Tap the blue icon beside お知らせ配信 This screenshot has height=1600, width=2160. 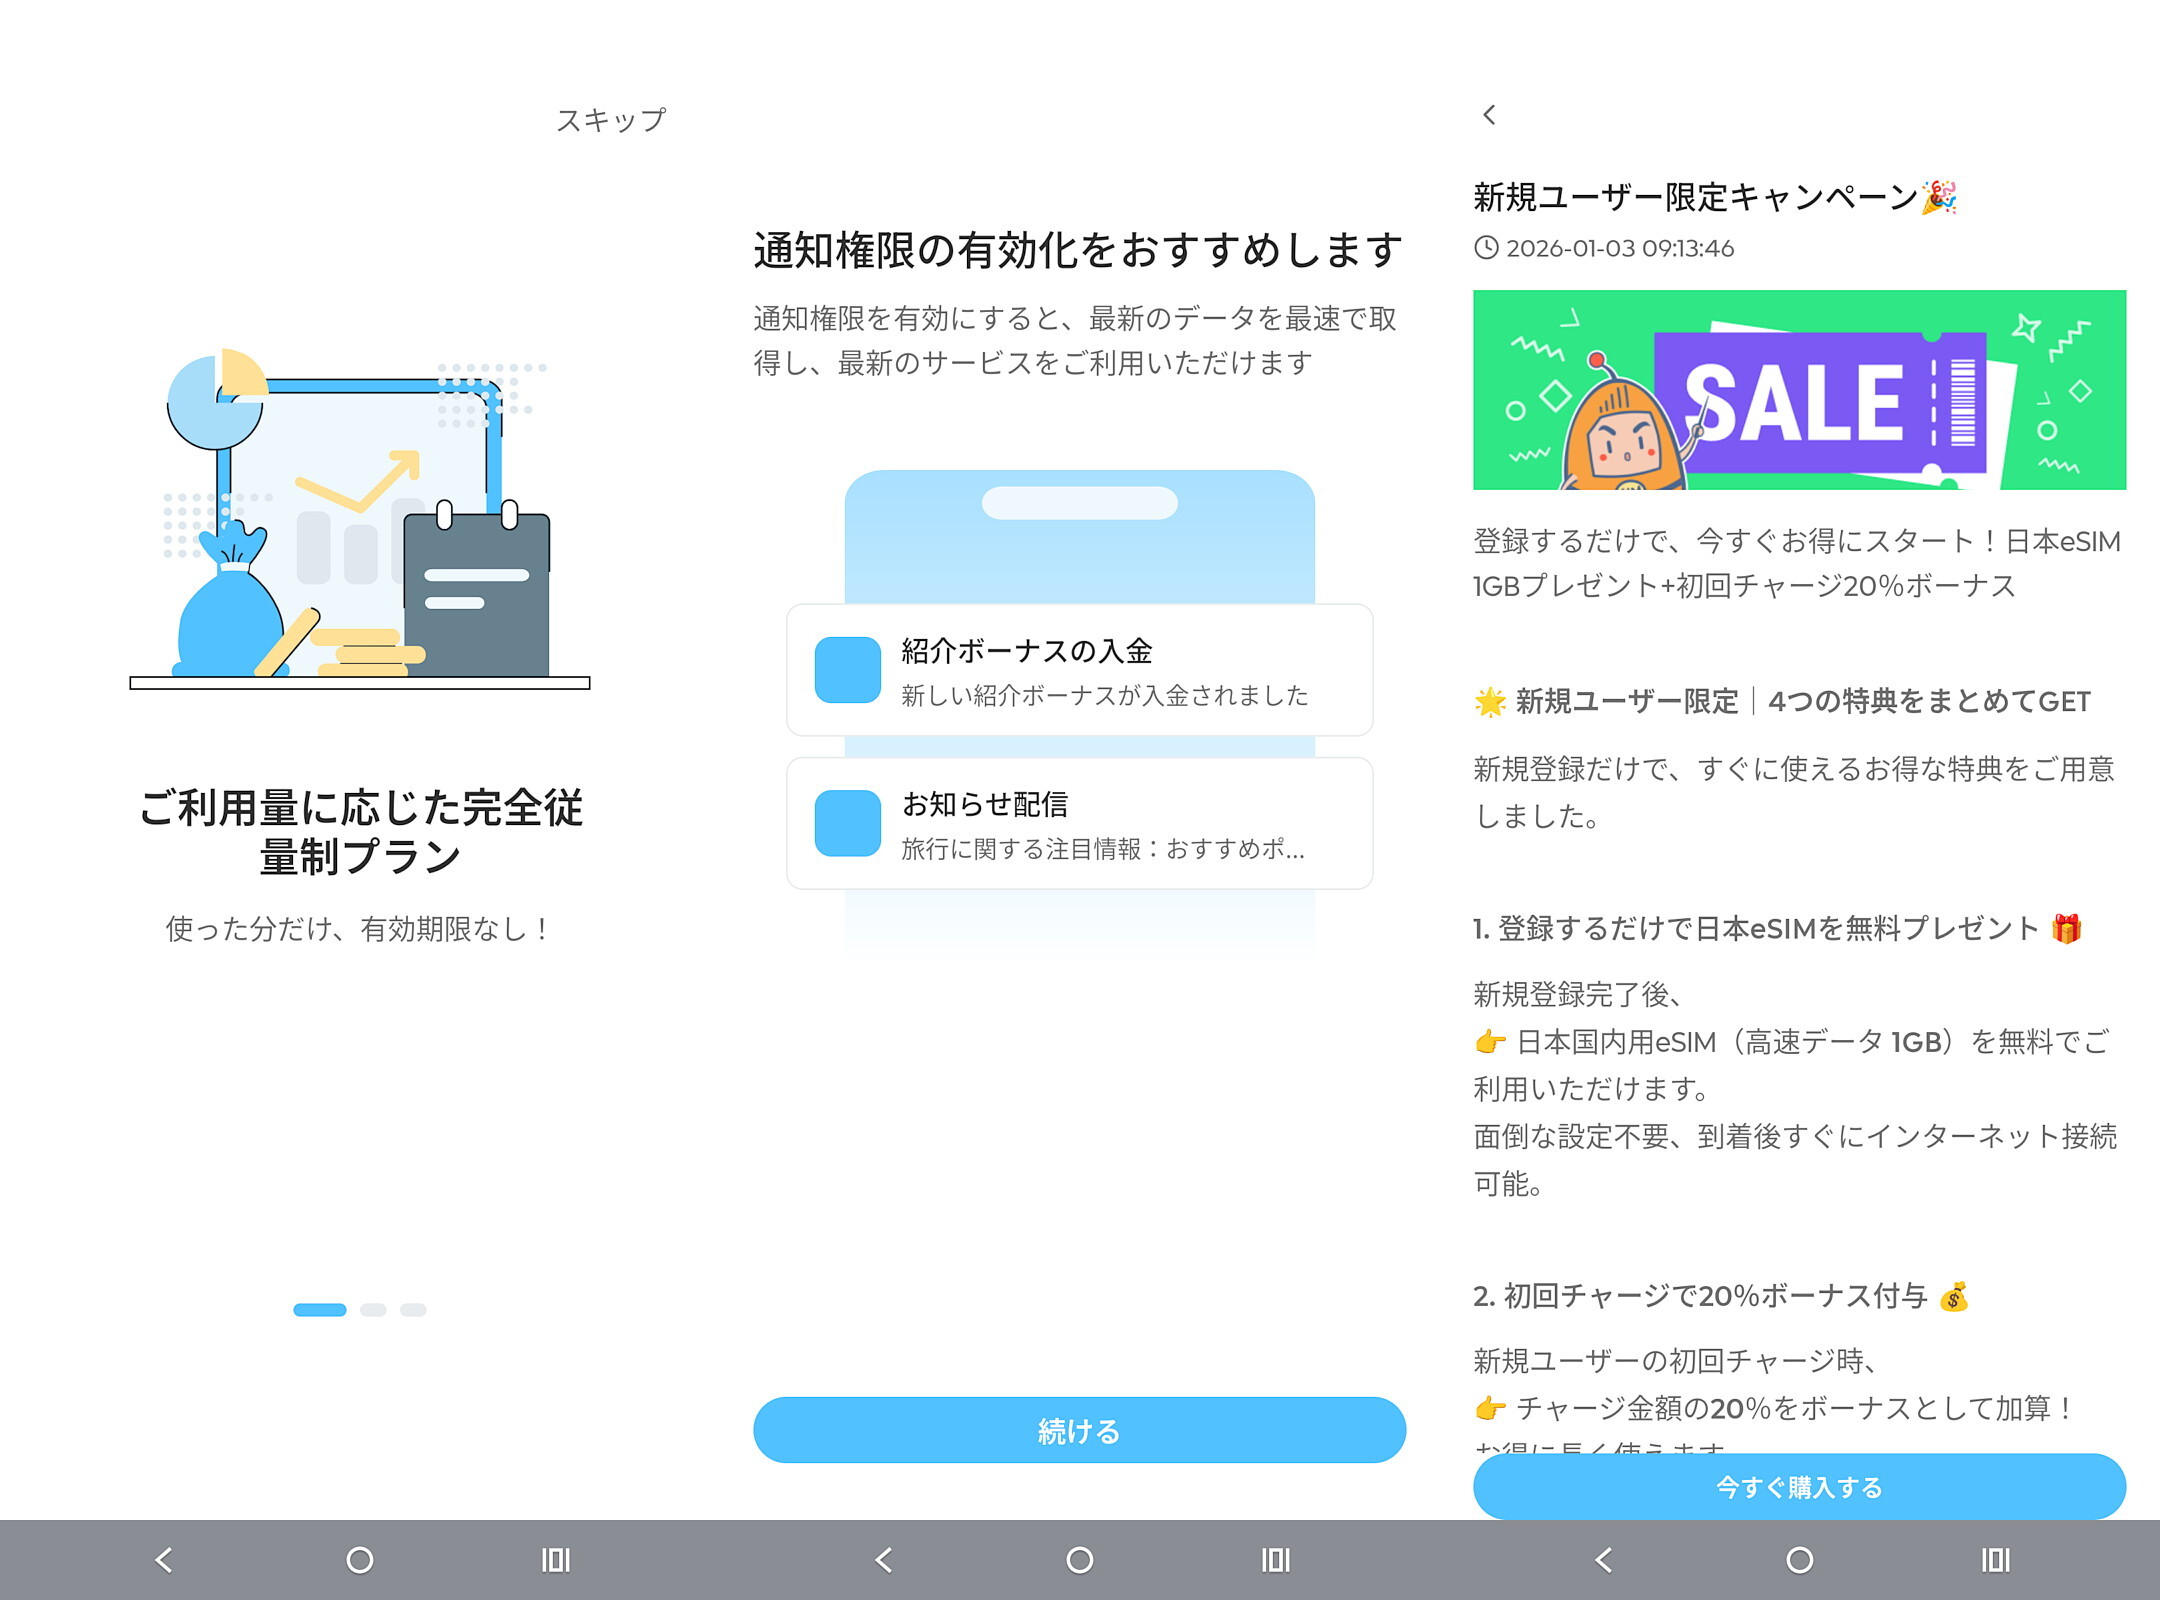point(847,823)
